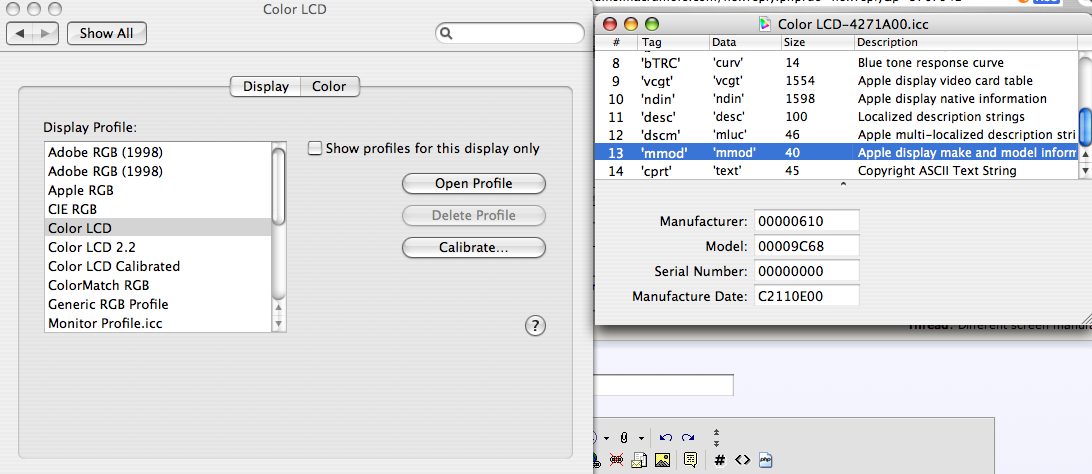Insert email link icon in editor
Image resolution: width=1092 pixels, height=474 pixels.
[x=639, y=459]
